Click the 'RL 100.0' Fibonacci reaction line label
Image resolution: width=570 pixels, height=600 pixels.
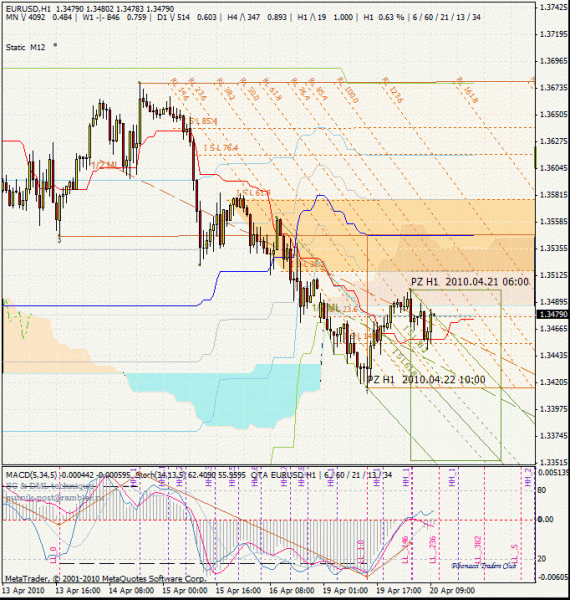348,90
